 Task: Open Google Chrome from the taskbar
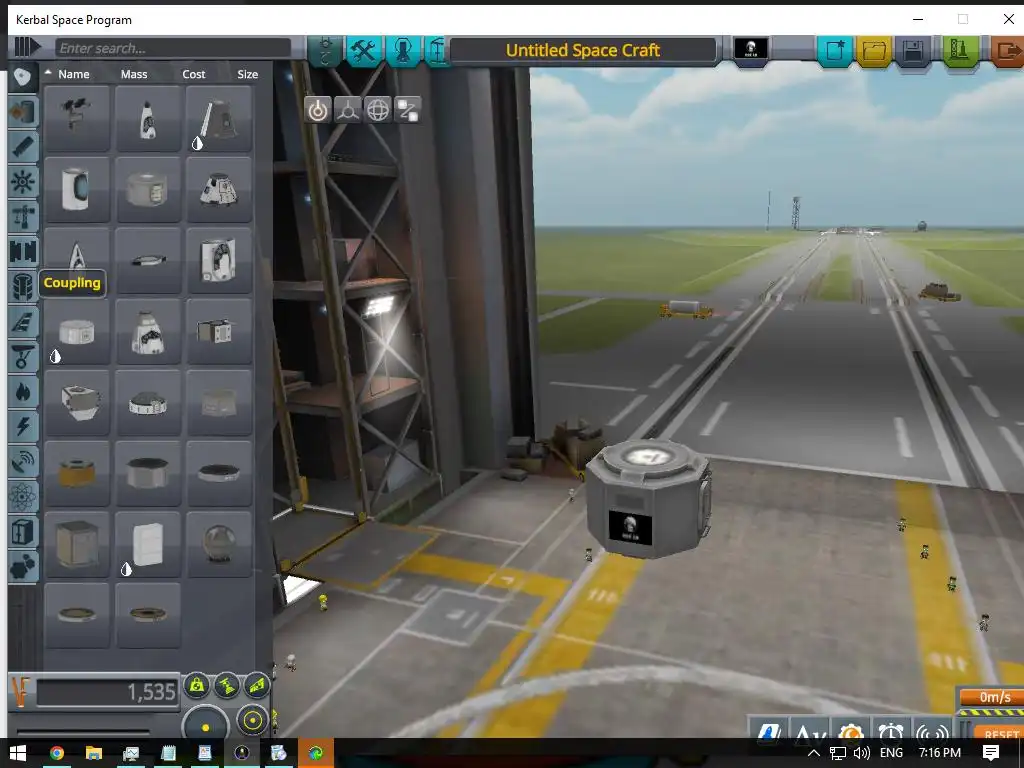point(57,753)
